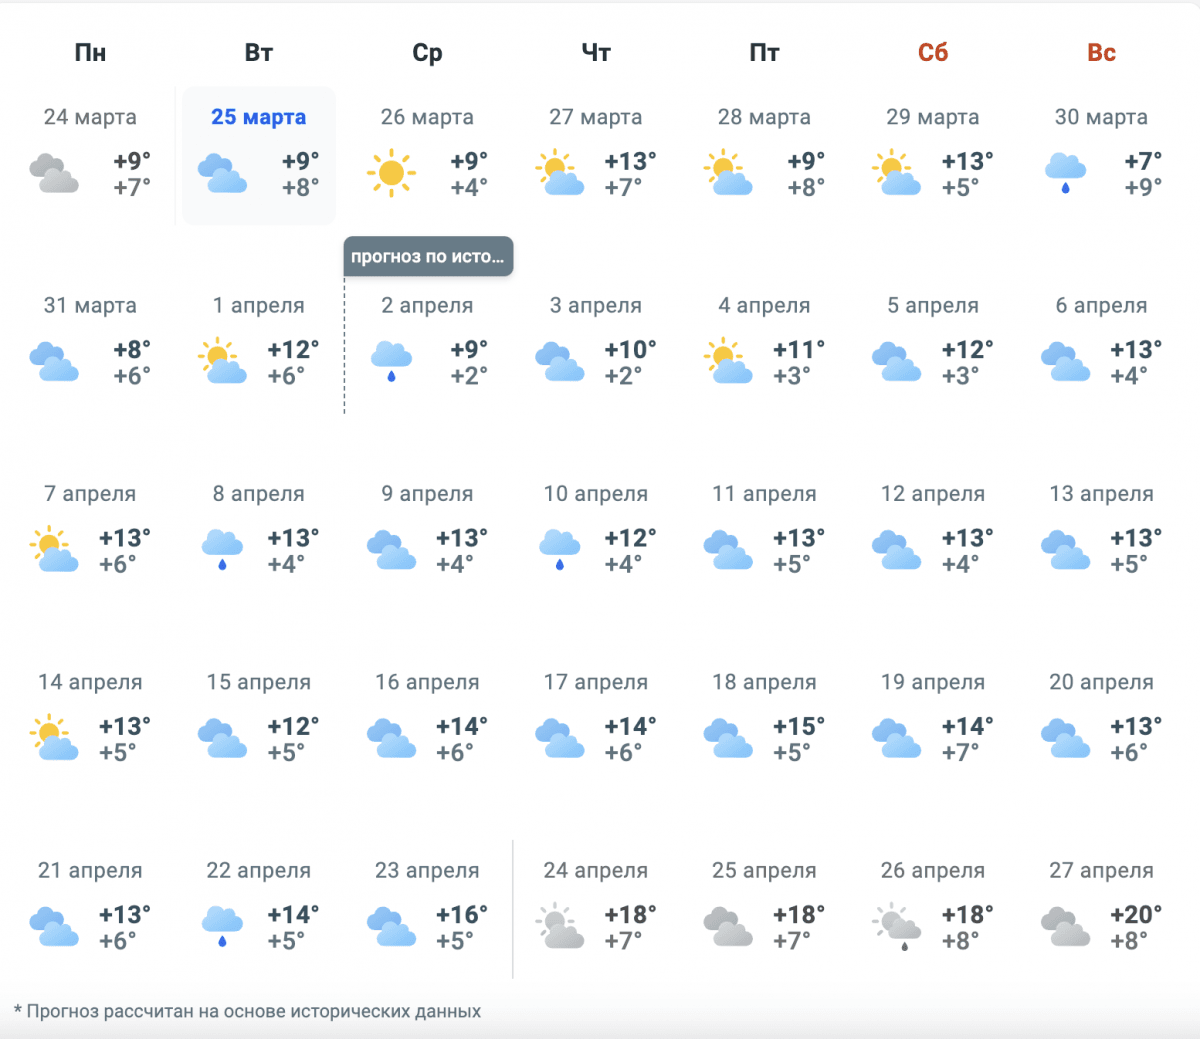The image size is (1200, 1039).
Task: Click the grey rain-sun icon for 26 апреля
Action: pyautogui.click(x=897, y=926)
